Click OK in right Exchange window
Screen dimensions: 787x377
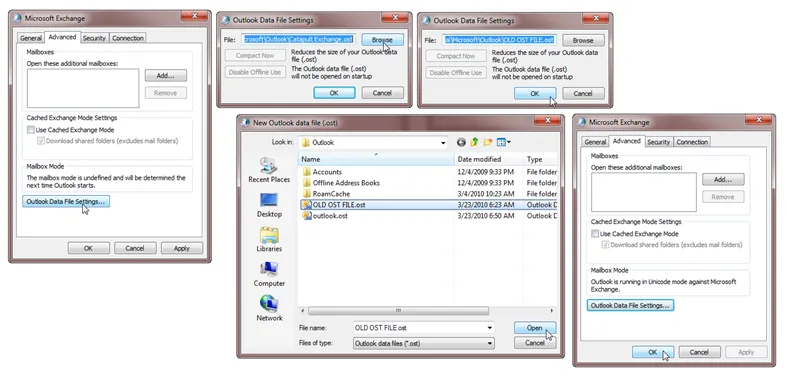(x=653, y=352)
